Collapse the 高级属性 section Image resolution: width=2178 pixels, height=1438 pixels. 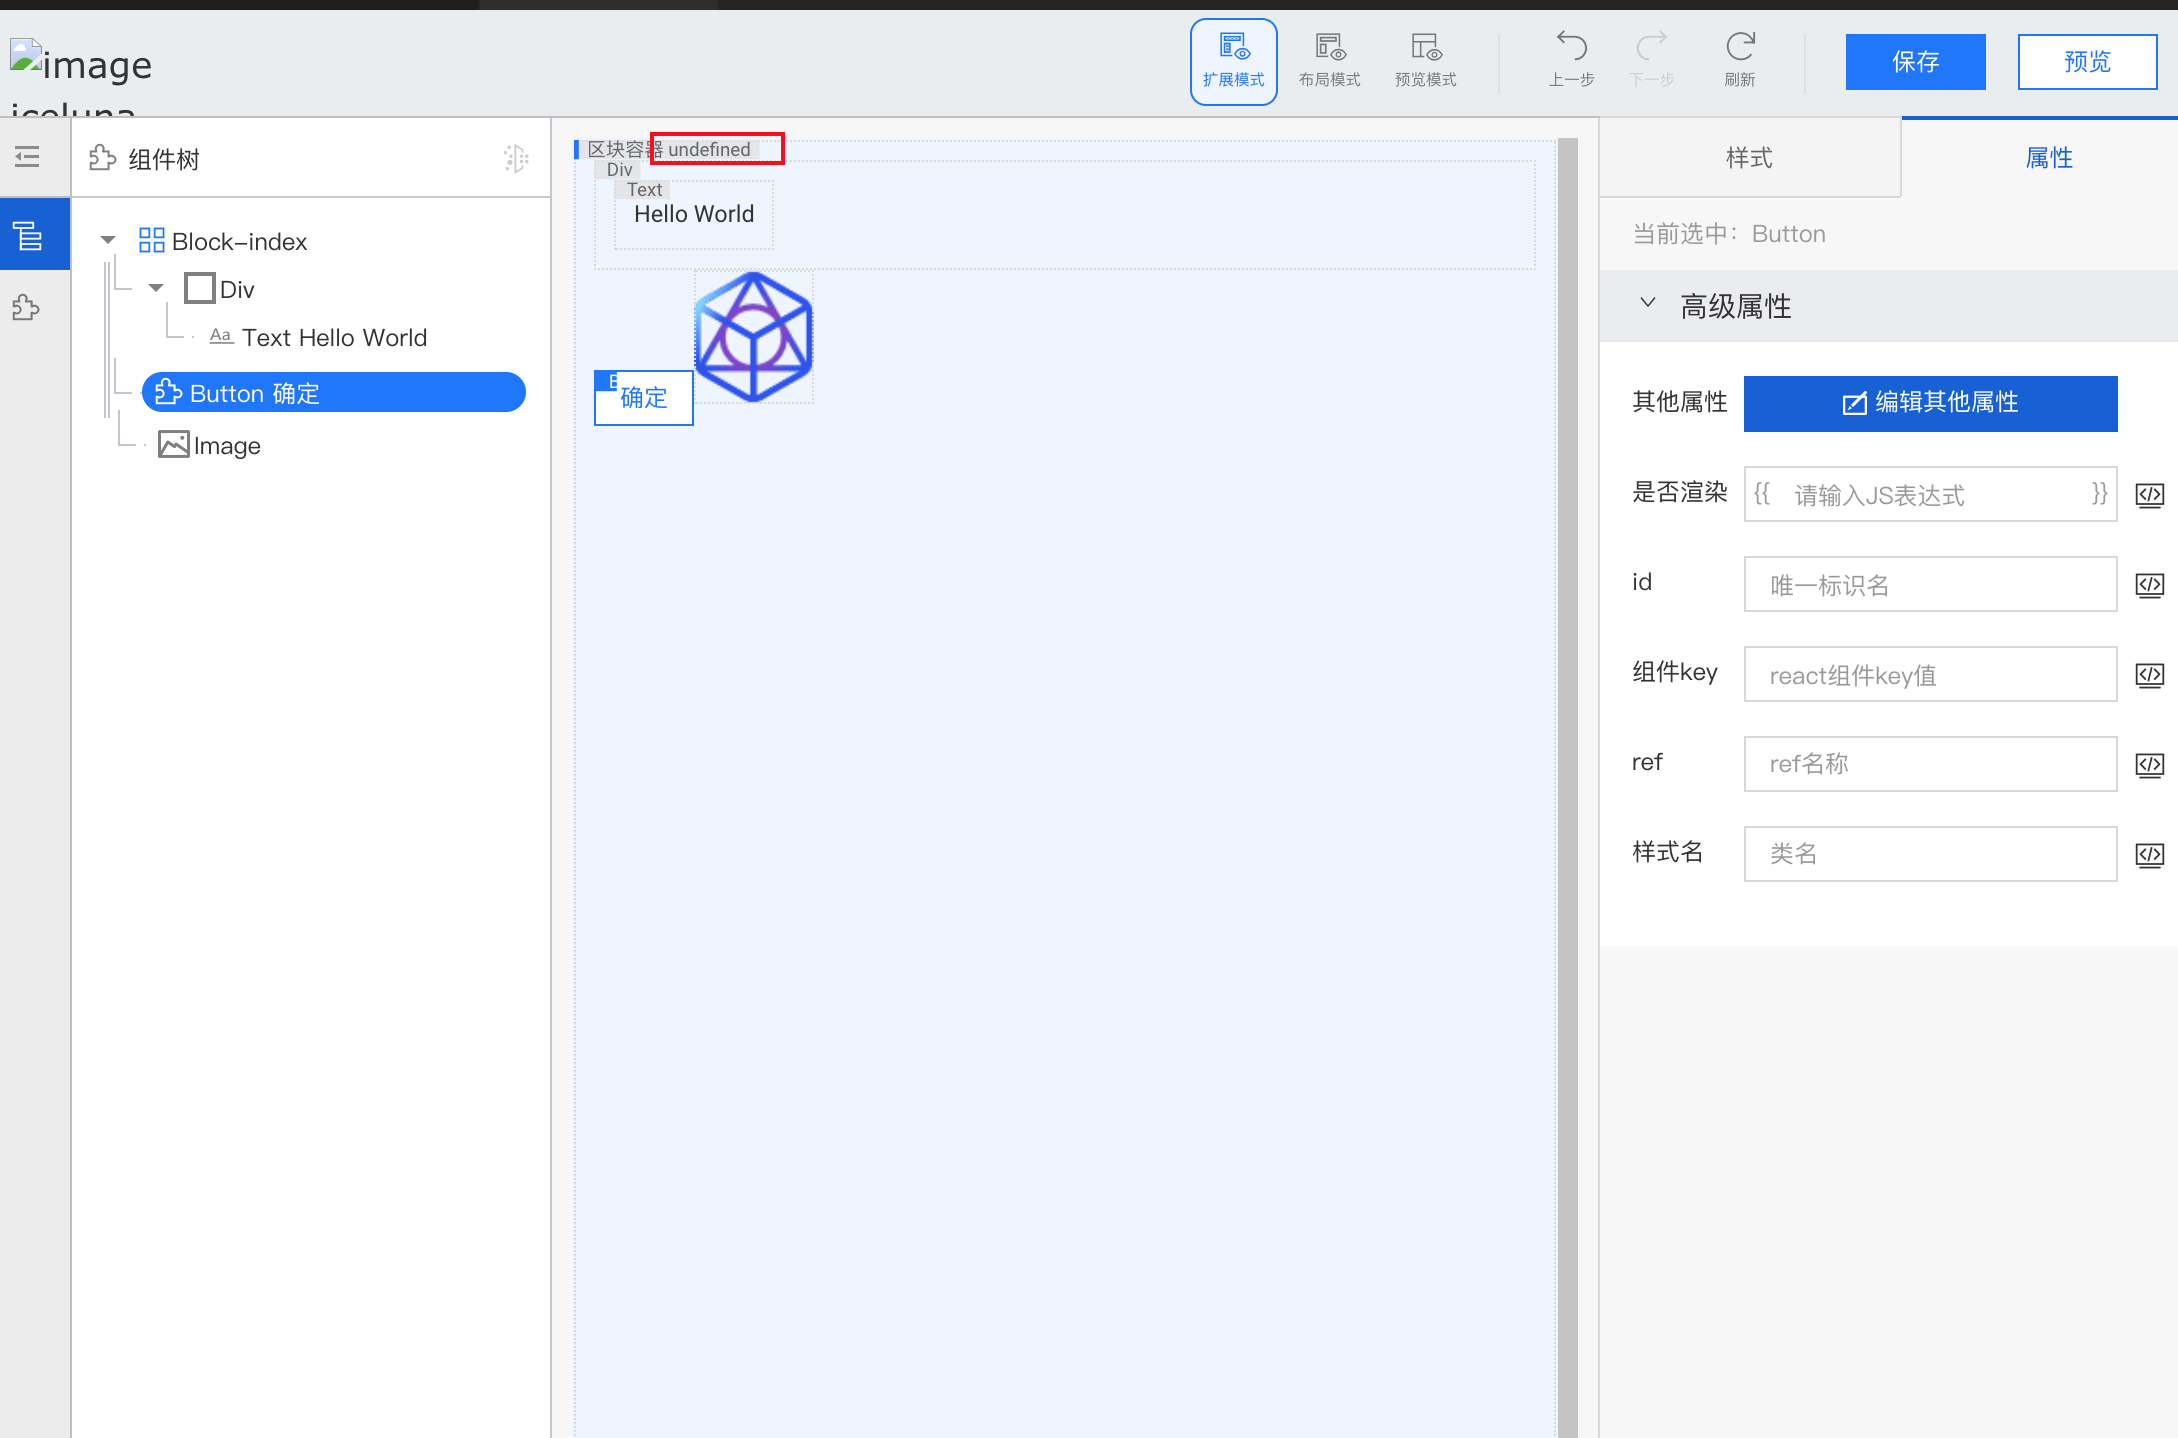pos(1648,304)
